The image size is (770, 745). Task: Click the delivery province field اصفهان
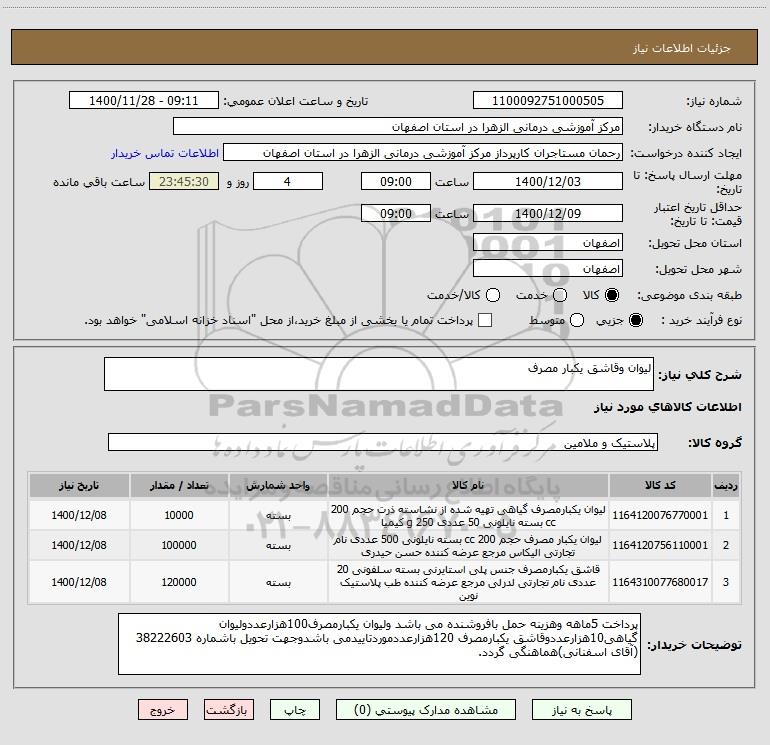(x=548, y=243)
